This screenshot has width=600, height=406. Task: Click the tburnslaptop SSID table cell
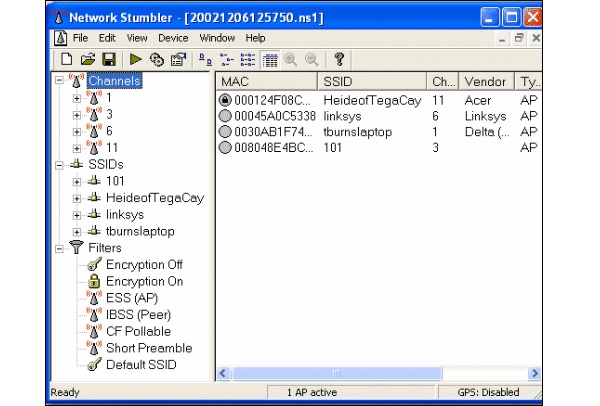[357, 132]
